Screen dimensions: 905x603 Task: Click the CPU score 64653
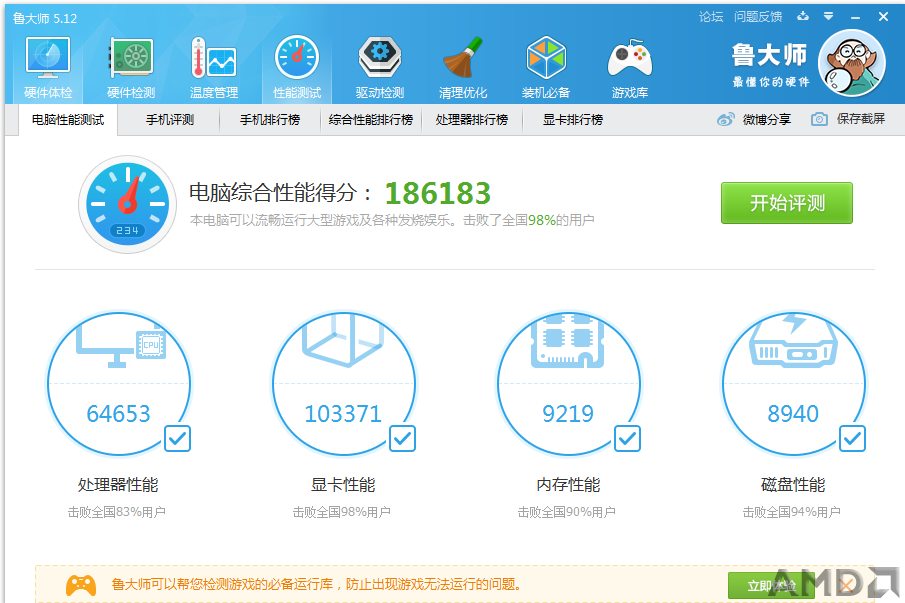[x=118, y=414]
